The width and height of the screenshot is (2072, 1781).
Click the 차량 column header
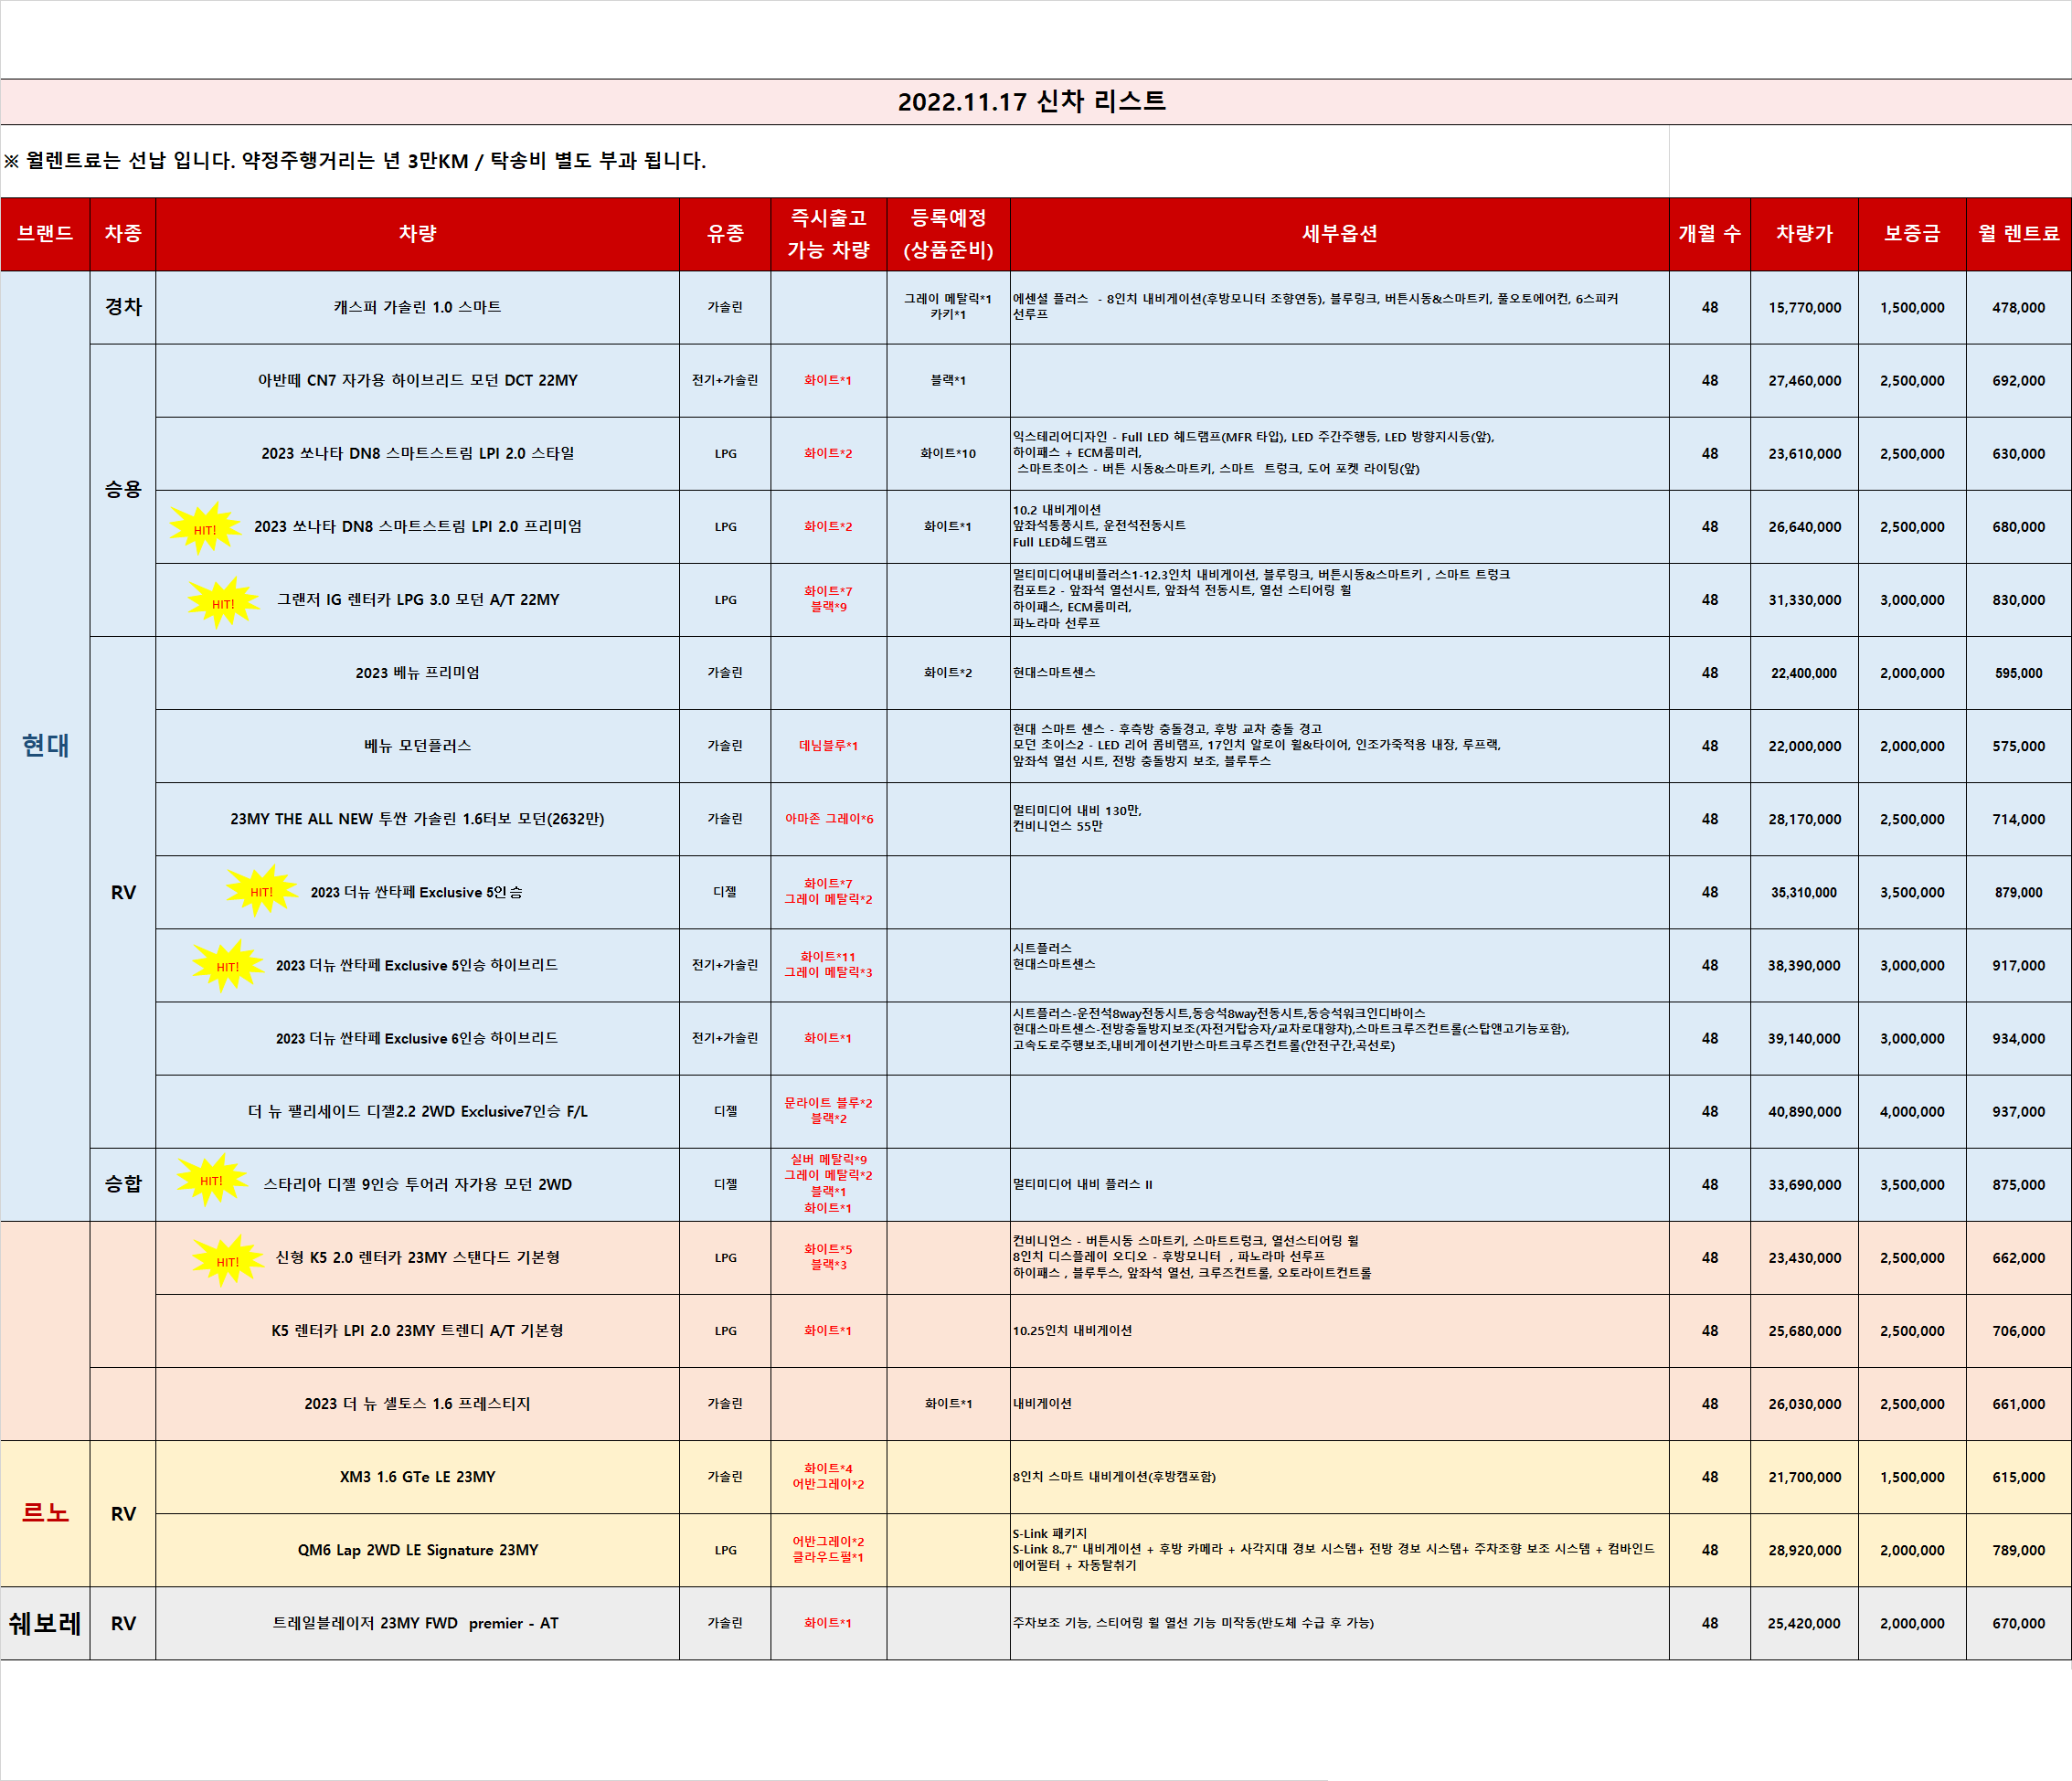pos(418,234)
